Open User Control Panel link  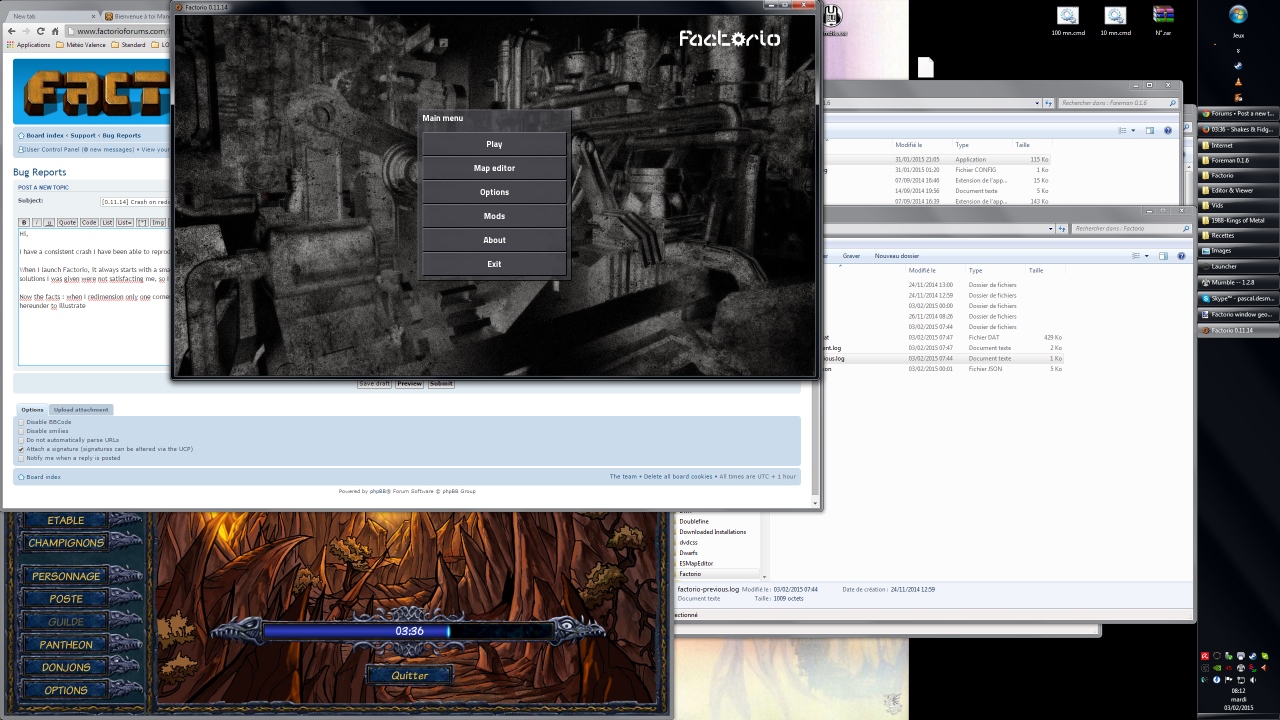click(51, 149)
